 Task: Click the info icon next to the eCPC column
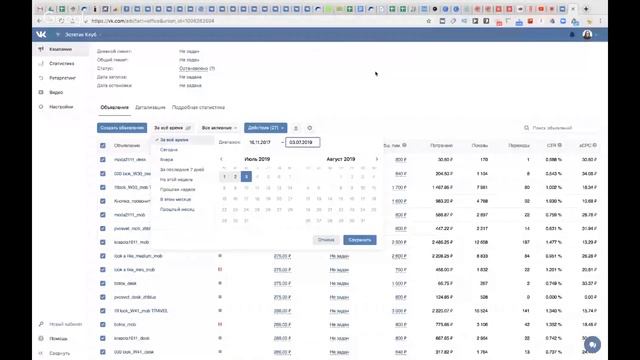pos(595,145)
